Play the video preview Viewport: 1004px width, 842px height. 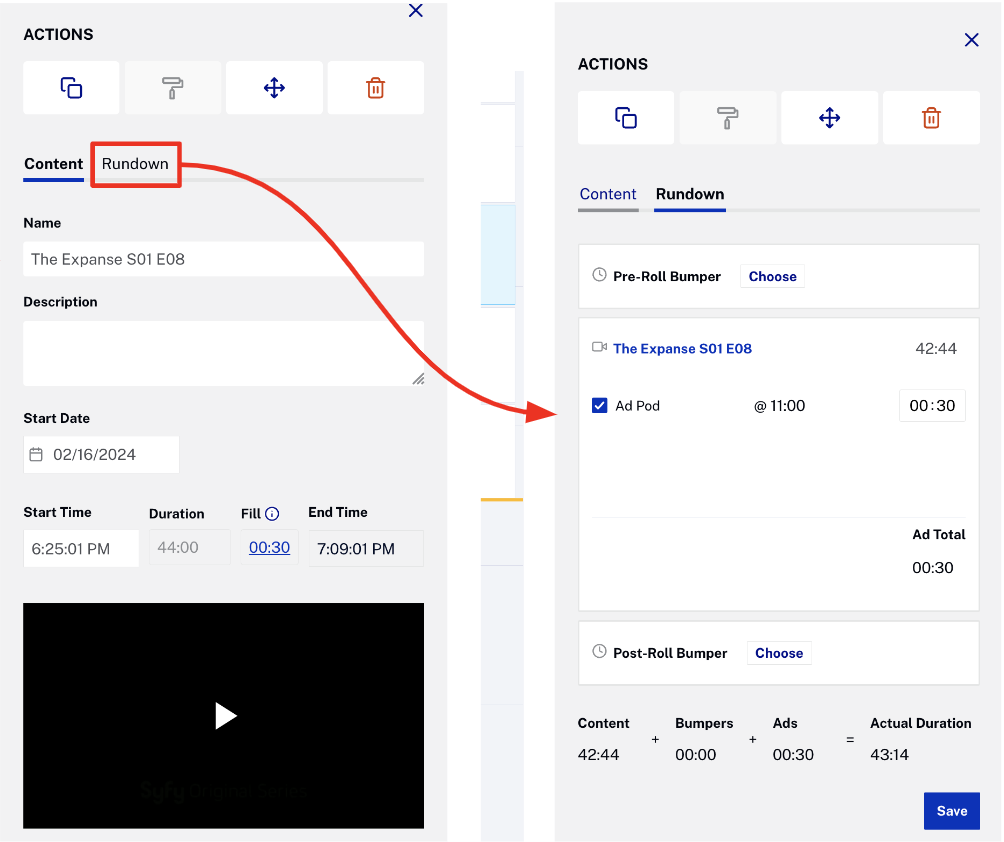tap(225, 715)
